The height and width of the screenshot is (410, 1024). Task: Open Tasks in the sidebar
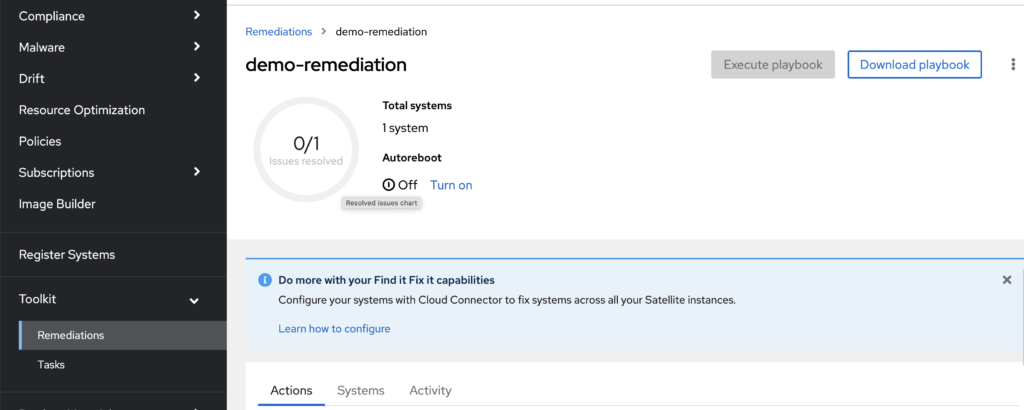pyautogui.click(x=51, y=364)
